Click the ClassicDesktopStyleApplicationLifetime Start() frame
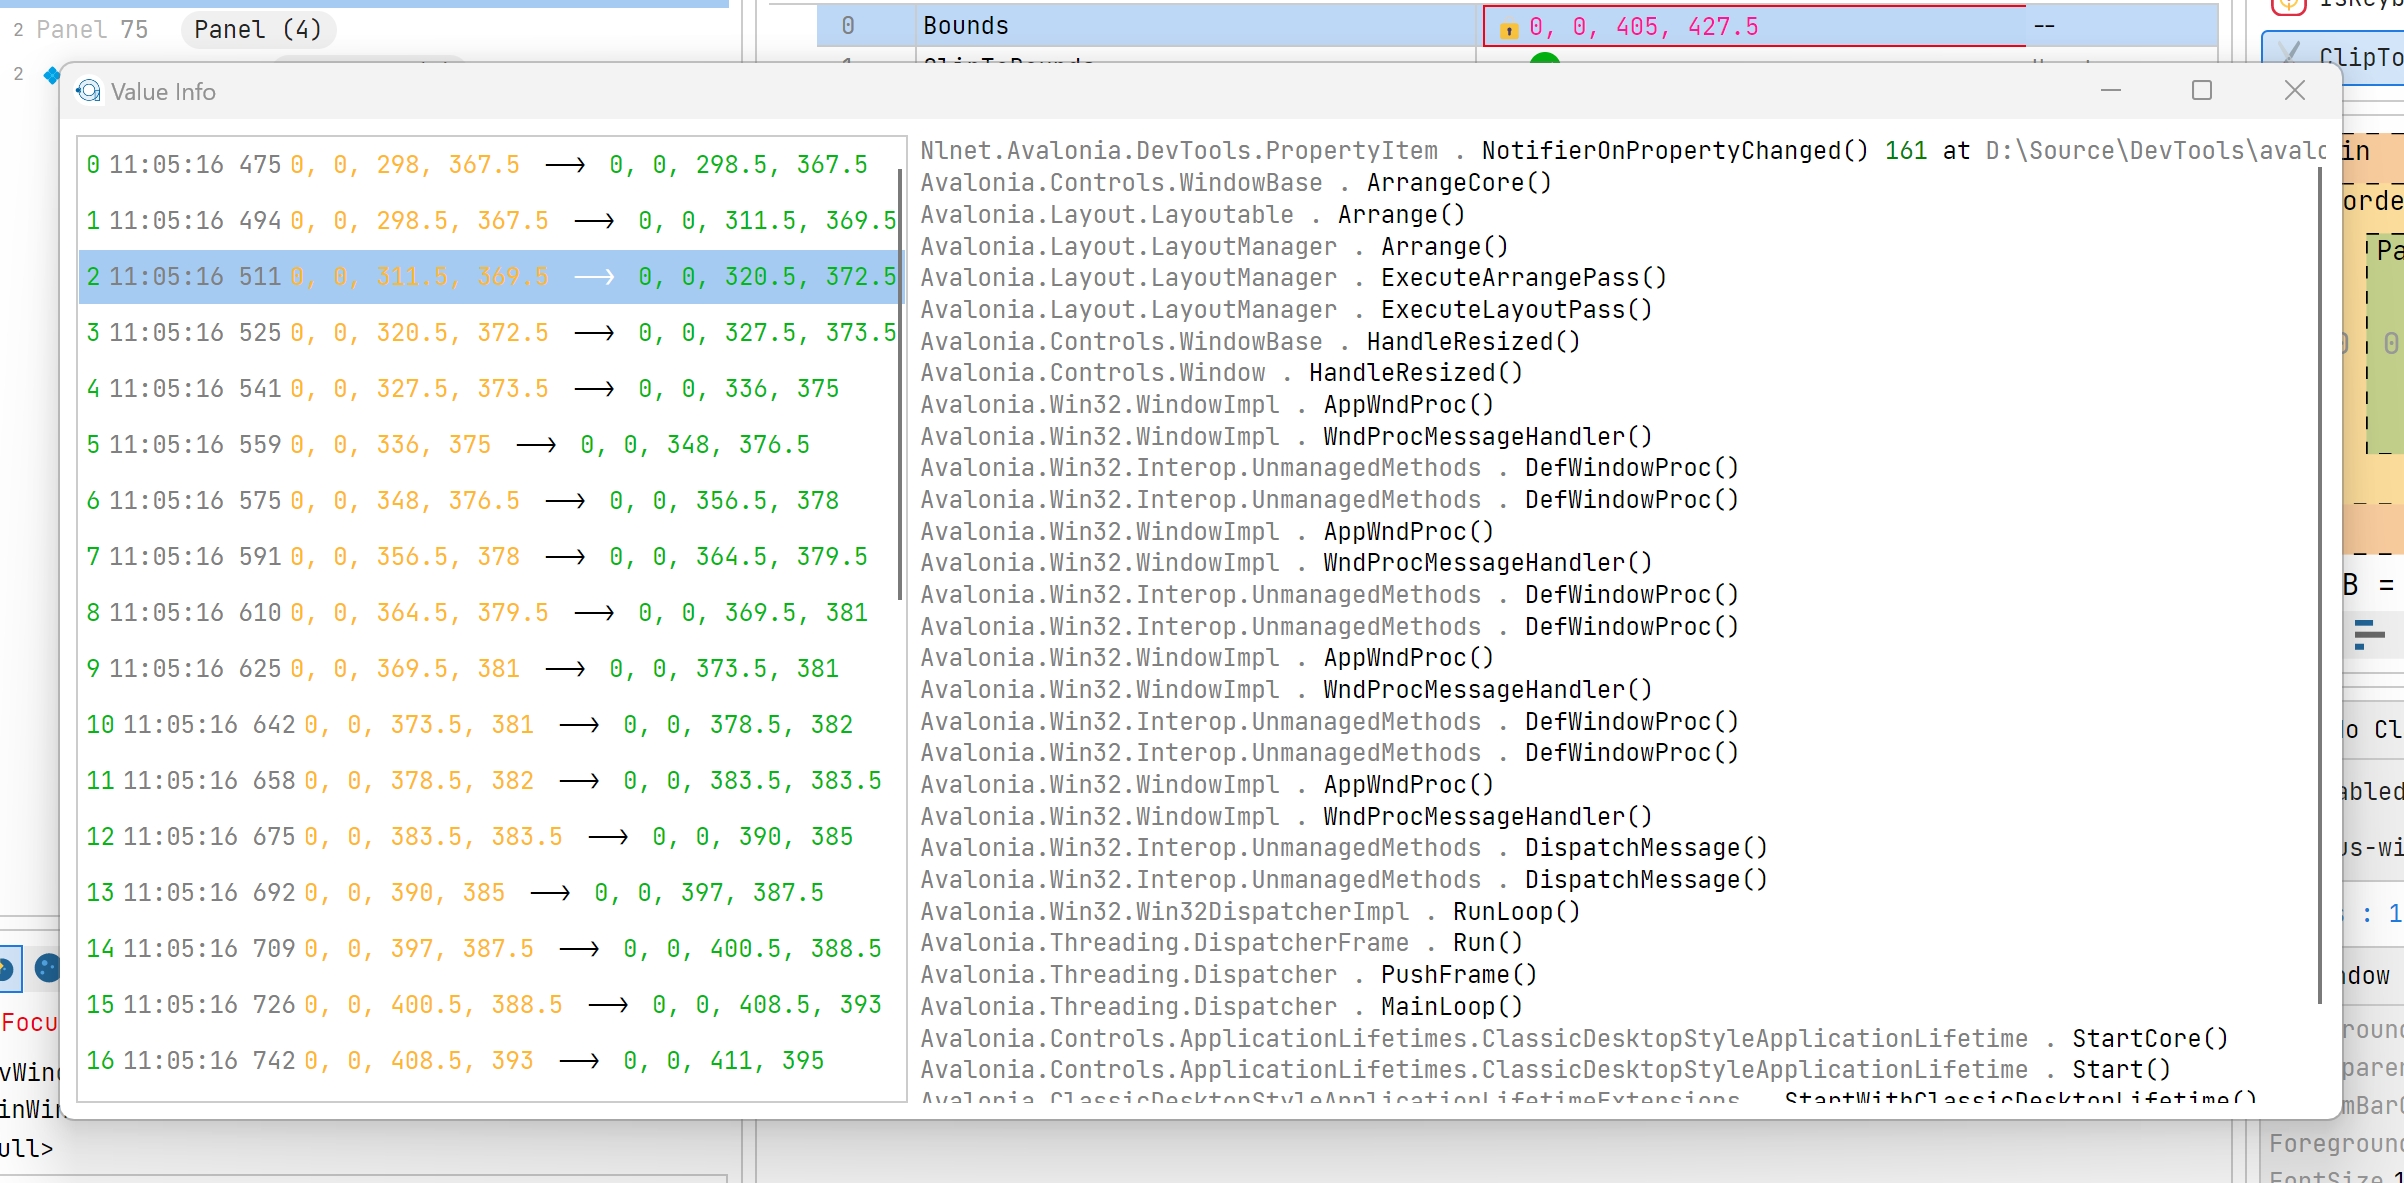This screenshot has width=2404, height=1183. [1545, 1070]
